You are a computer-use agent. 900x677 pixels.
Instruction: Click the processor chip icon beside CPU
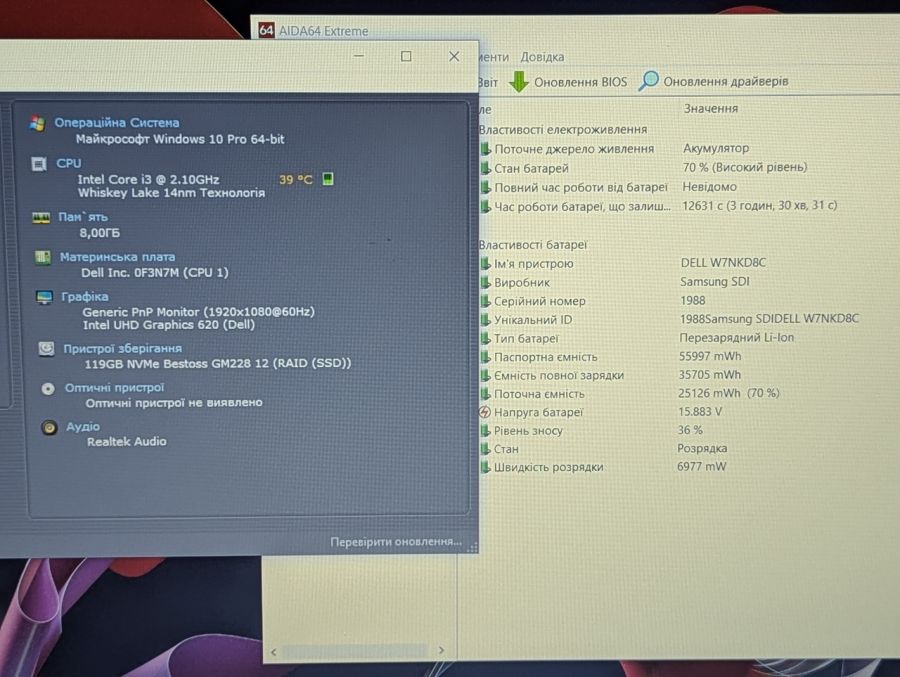[x=39, y=164]
